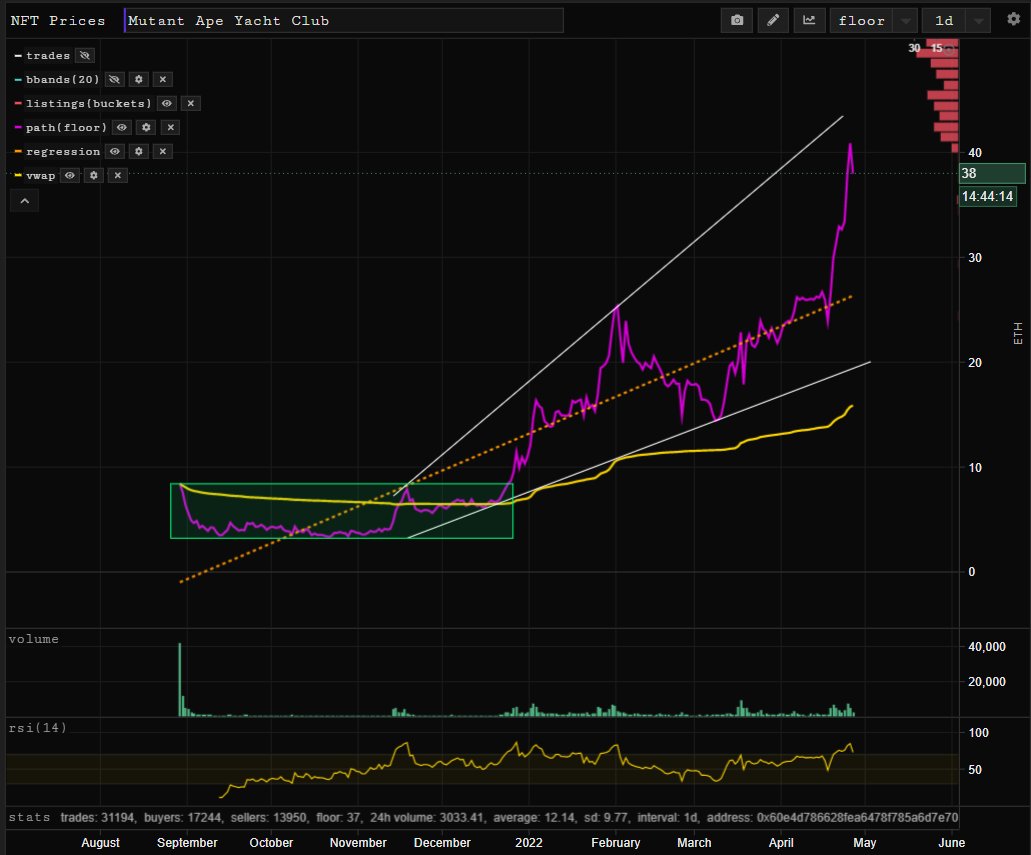Edit the Mutant Ape Yacht Club search field
This screenshot has height=855, width=1031.
click(344, 20)
